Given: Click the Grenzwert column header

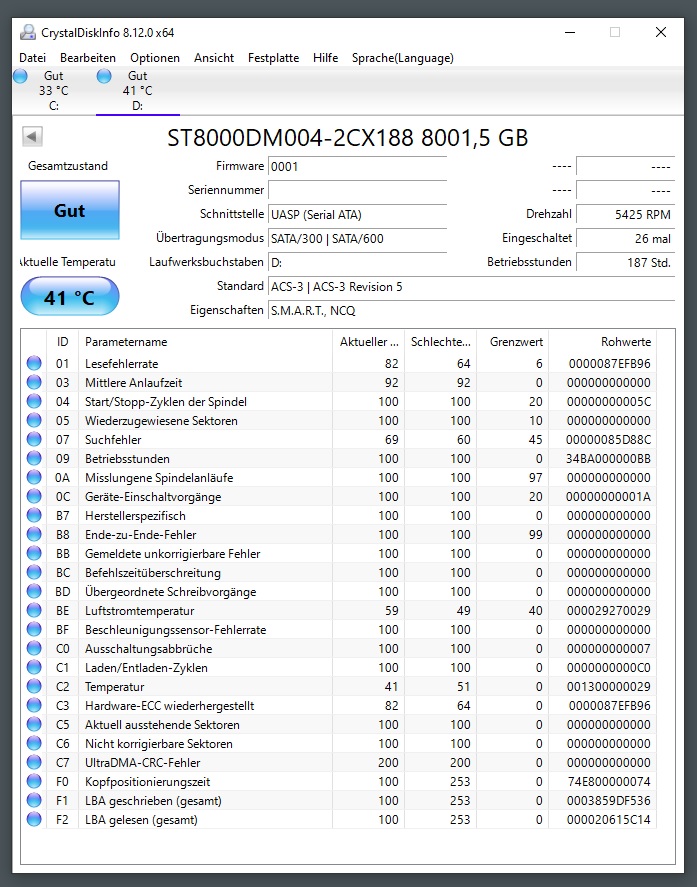Looking at the screenshot, I should (513, 342).
